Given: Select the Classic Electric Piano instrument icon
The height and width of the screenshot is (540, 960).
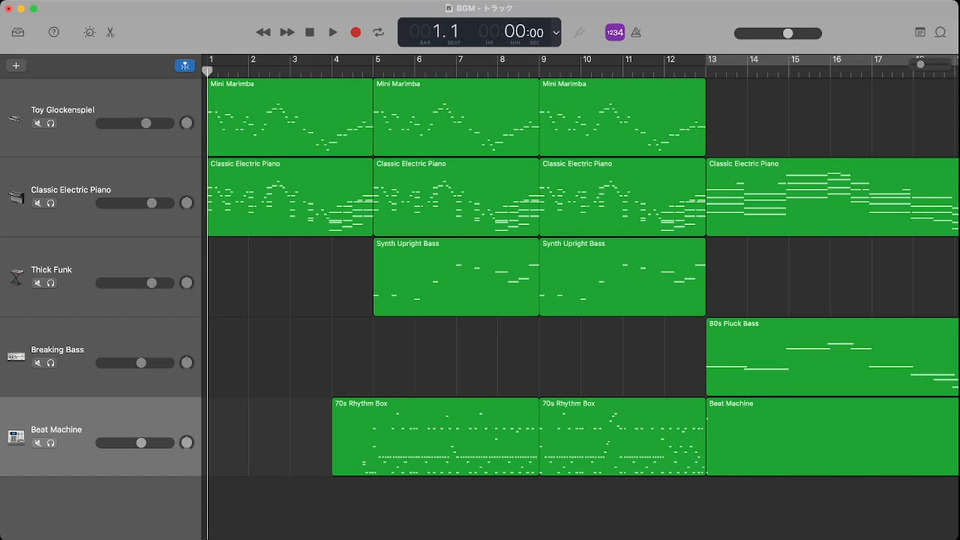Looking at the screenshot, I should coord(16,197).
